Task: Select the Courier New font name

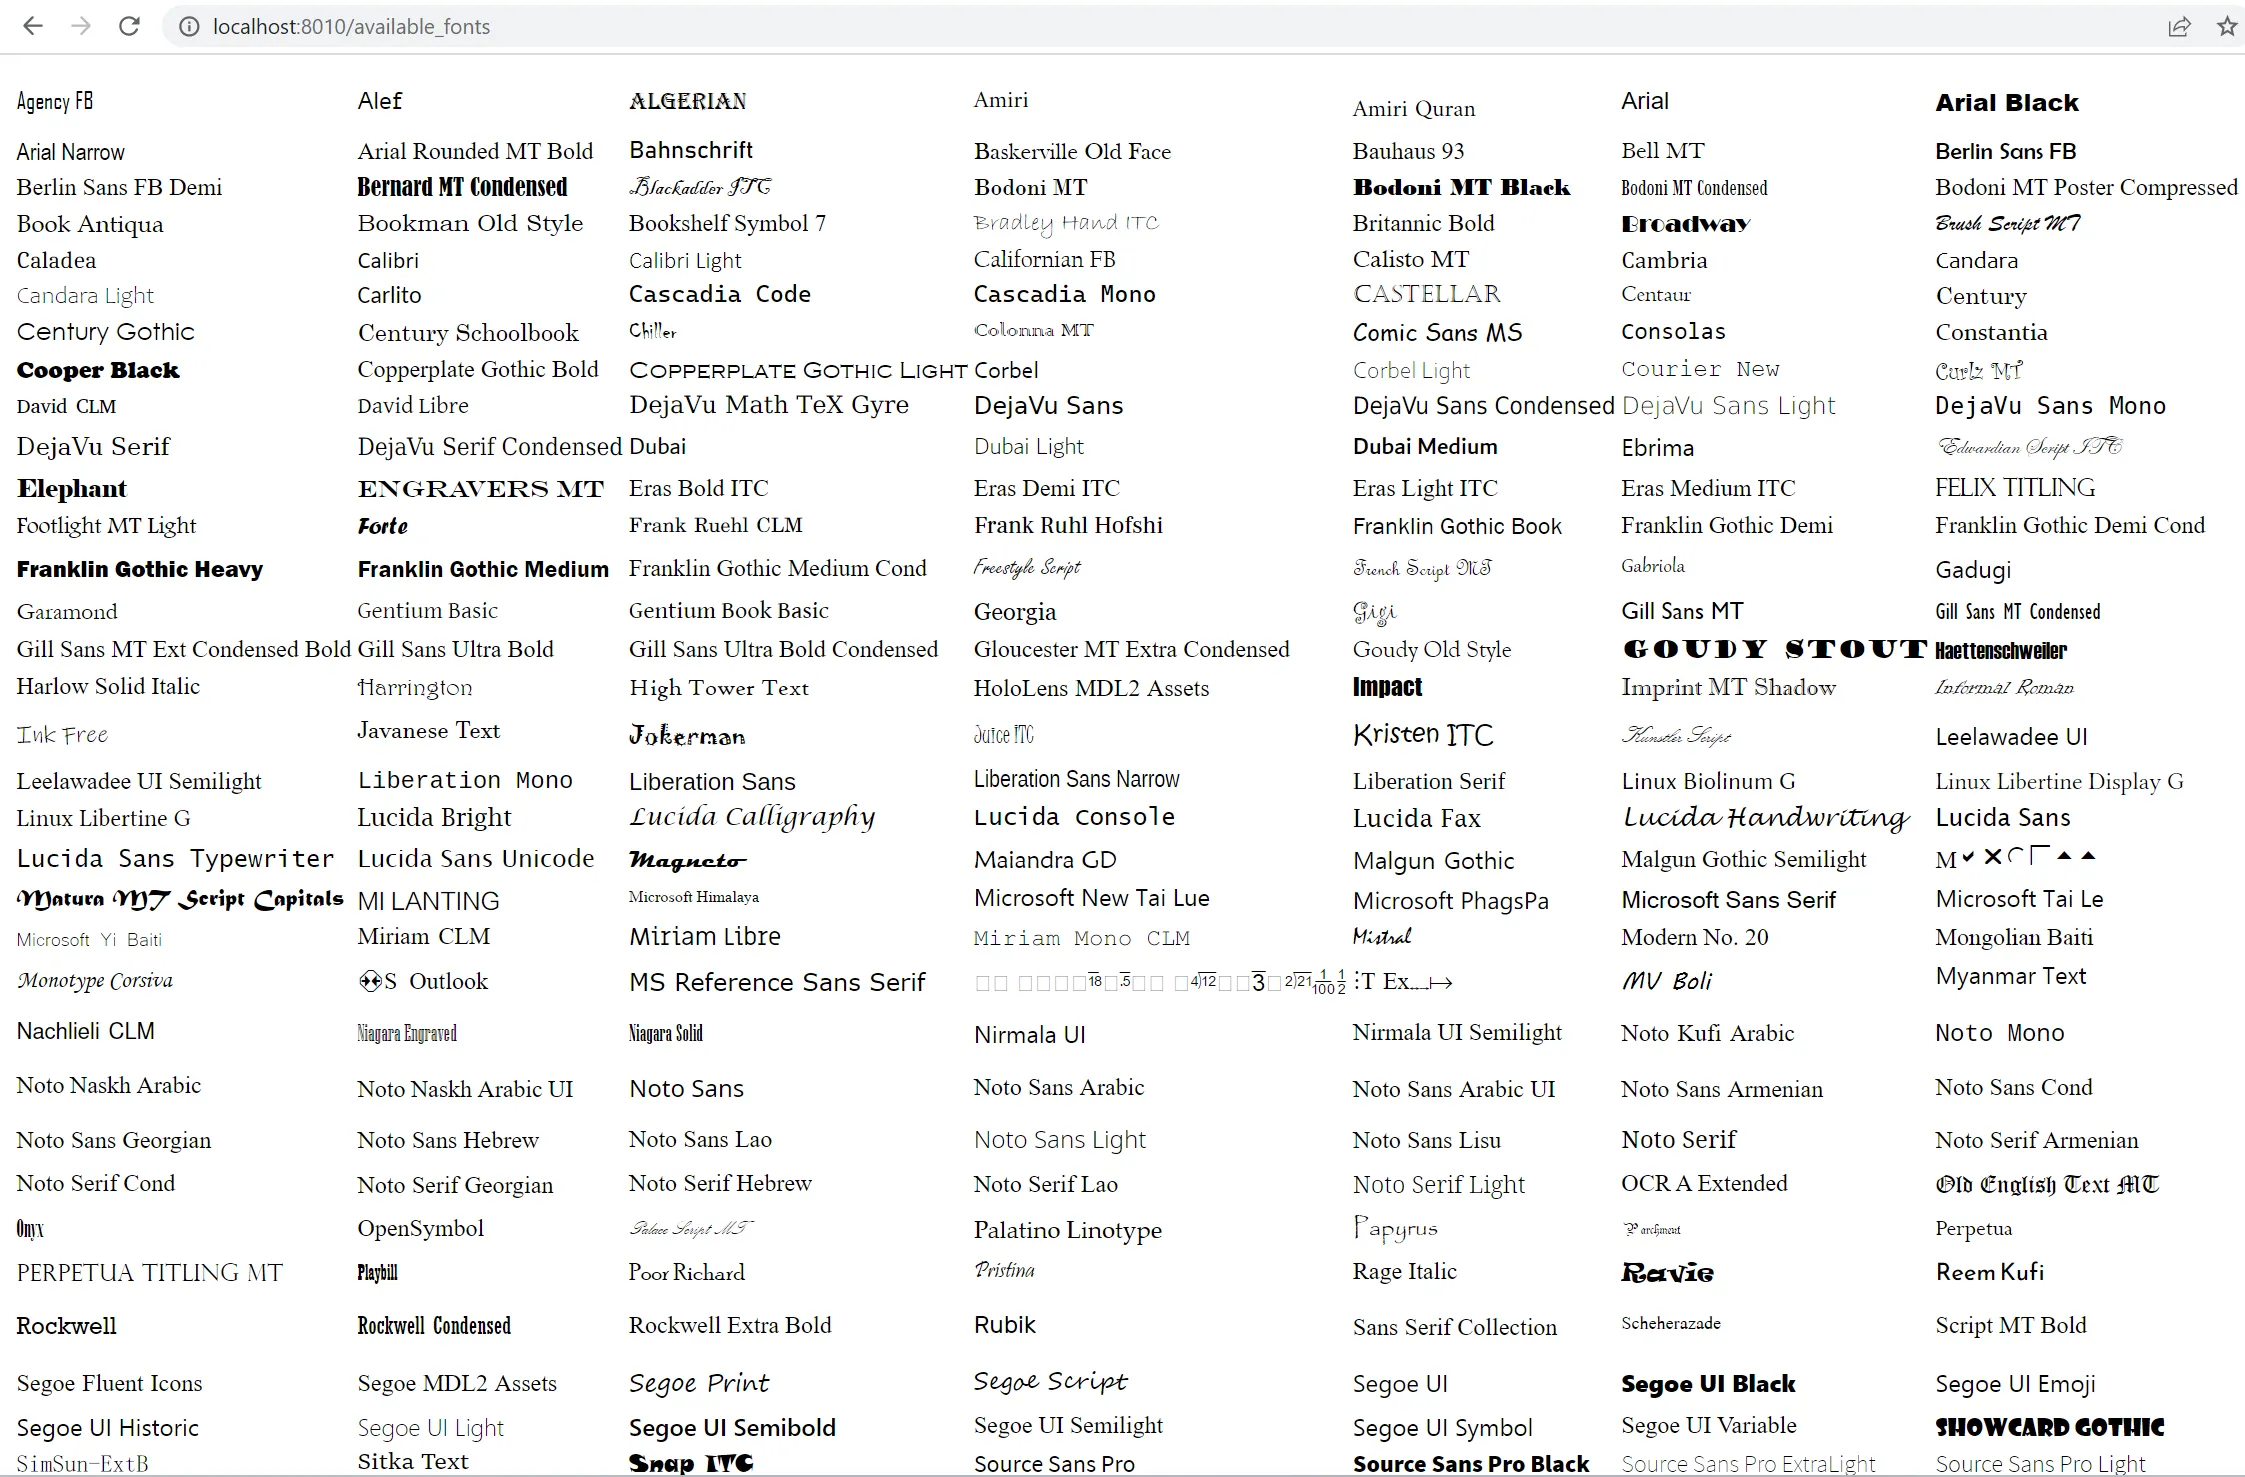Action: 1700,369
